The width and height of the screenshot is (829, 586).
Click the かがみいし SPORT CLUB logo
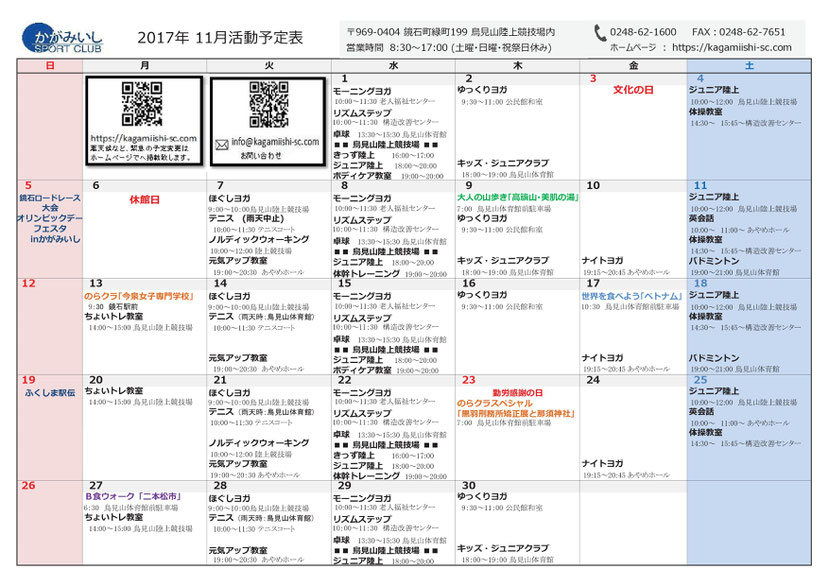point(62,38)
